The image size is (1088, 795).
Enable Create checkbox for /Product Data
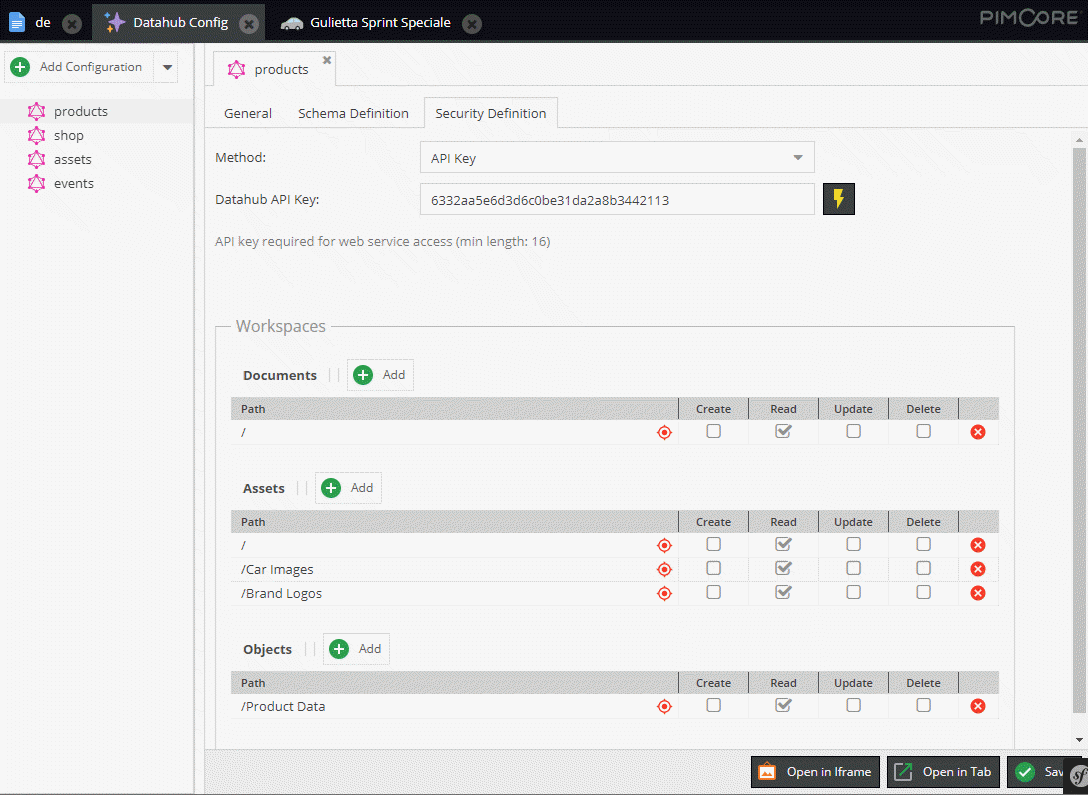(713, 705)
